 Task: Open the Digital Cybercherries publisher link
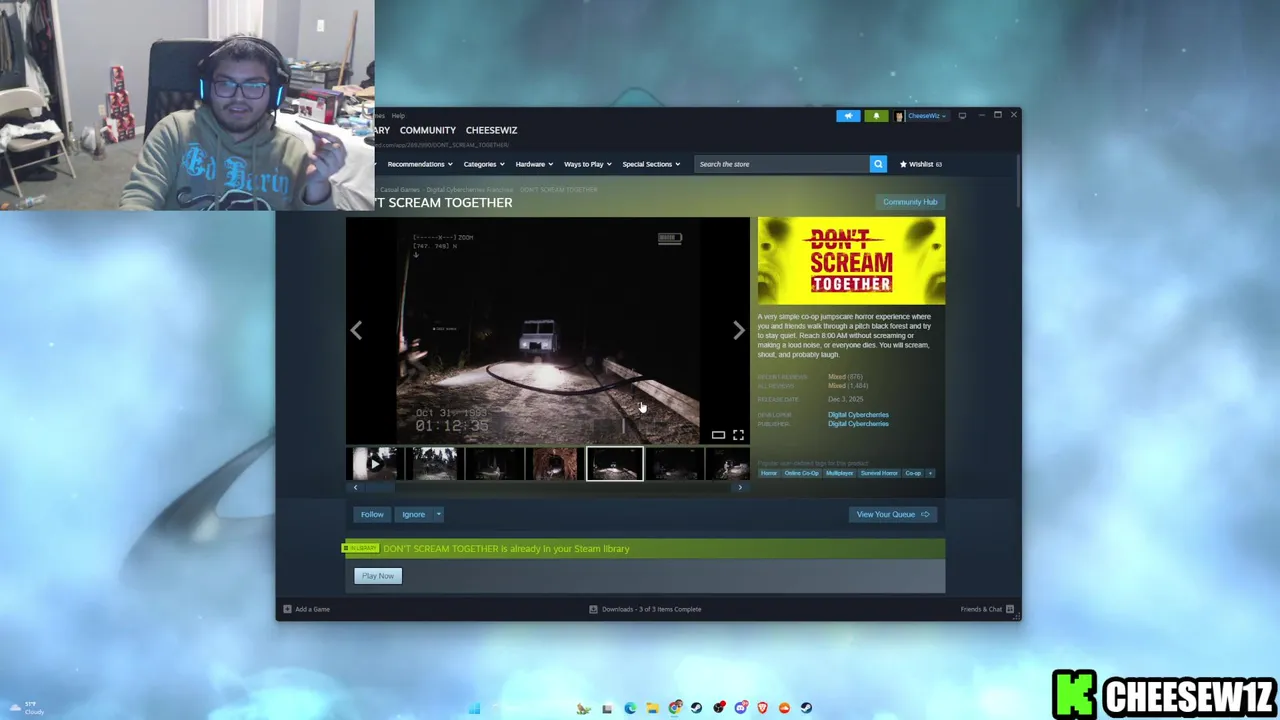coord(858,424)
